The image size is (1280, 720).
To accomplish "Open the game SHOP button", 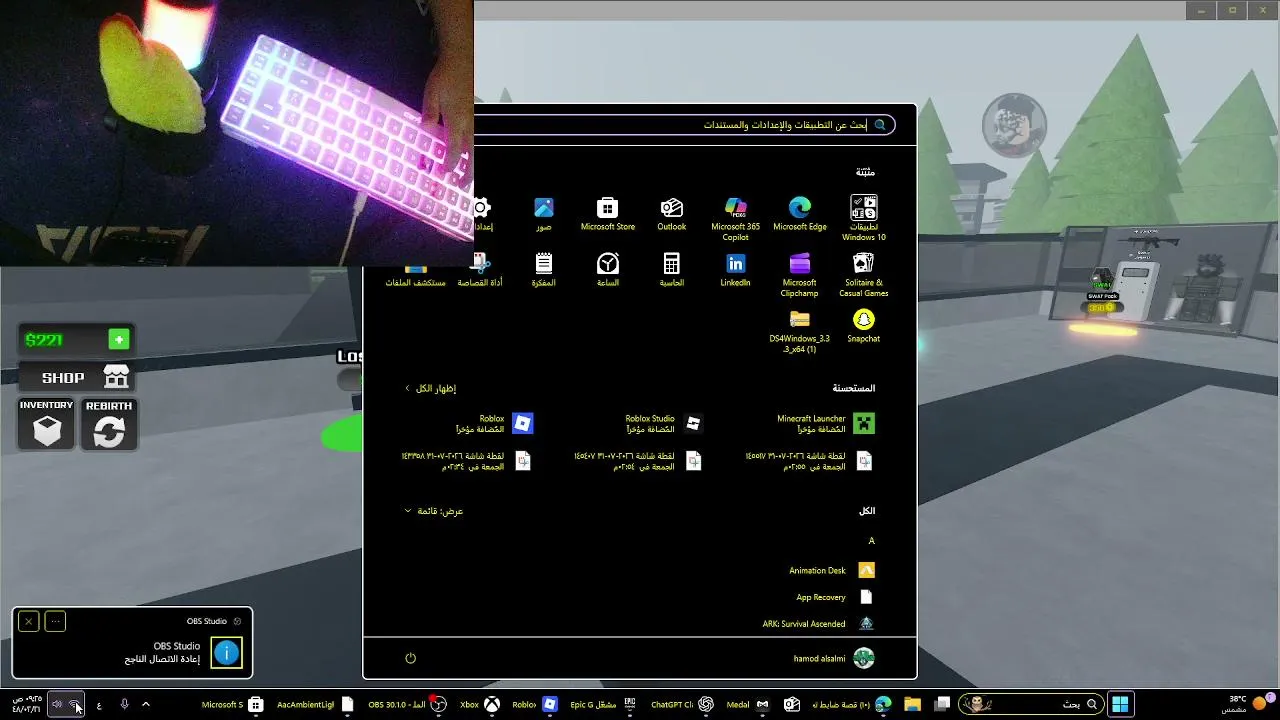I will tap(76, 377).
